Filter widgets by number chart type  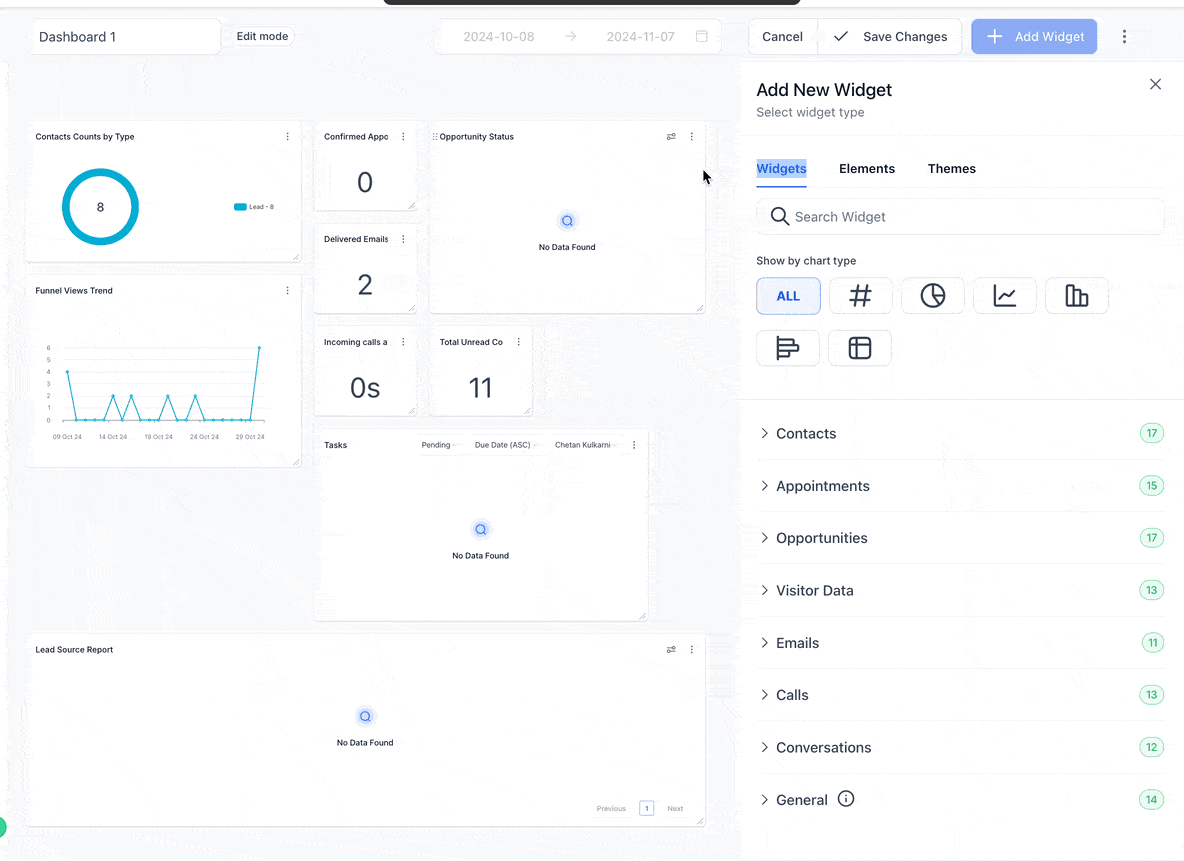pos(860,296)
